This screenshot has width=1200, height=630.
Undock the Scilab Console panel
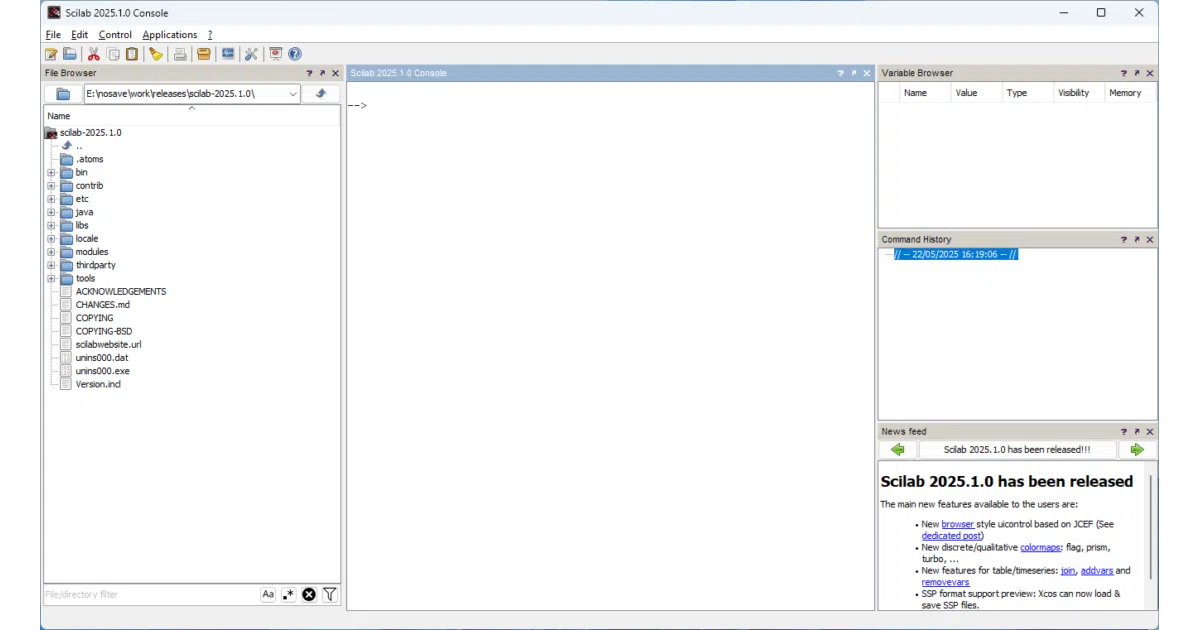tap(854, 73)
